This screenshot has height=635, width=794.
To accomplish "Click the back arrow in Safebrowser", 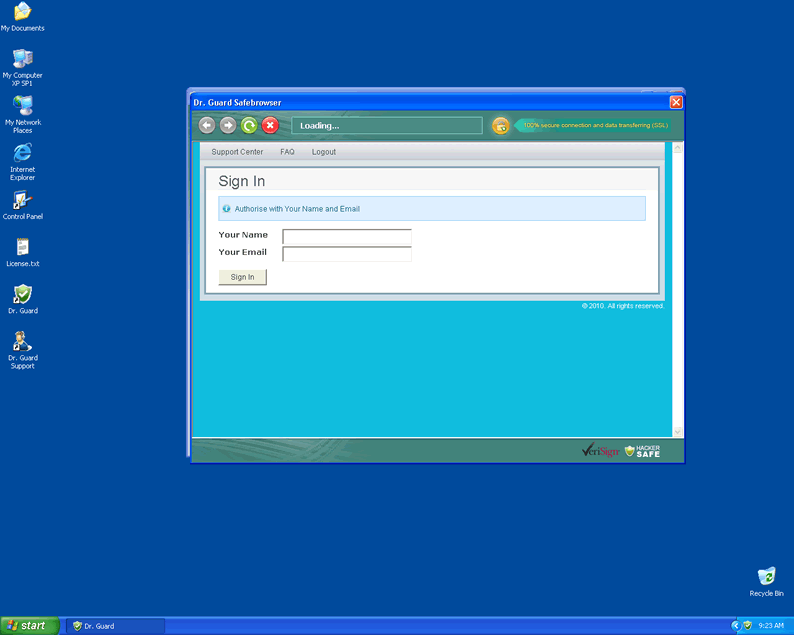I will click(x=207, y=125).
